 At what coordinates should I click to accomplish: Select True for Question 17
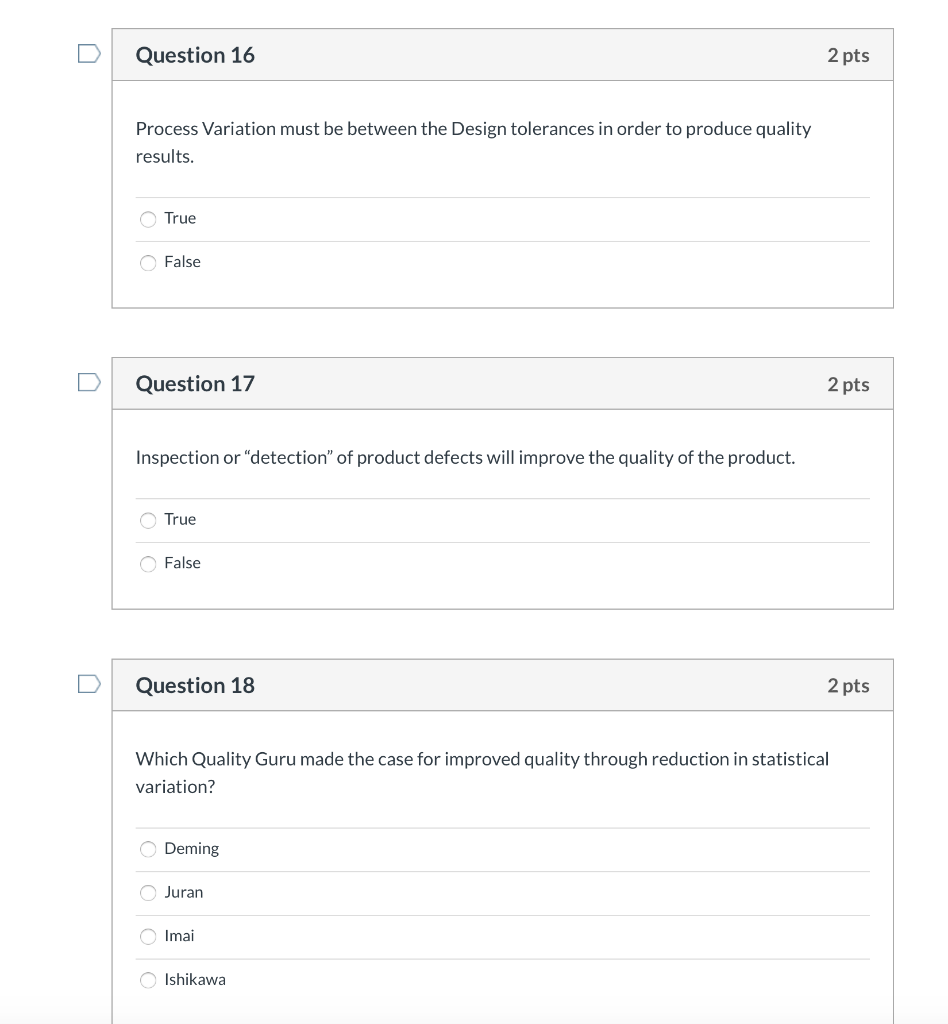click(148, 520)
